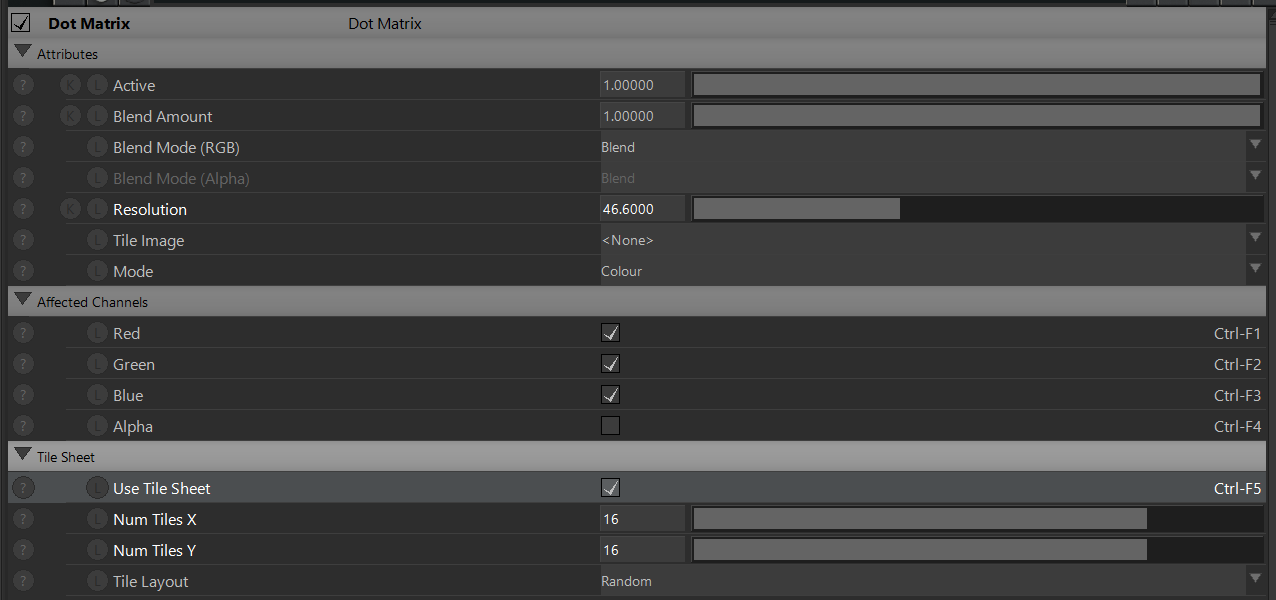Adjust the Blend Amount slider bar
This screenshot has width=1276, height=600.
[977, 116]
